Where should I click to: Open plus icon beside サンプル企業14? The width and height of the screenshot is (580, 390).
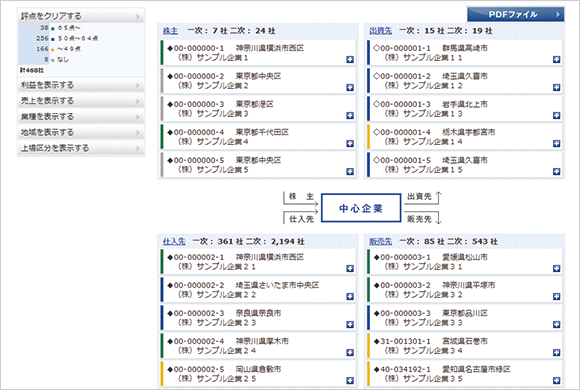556,144
